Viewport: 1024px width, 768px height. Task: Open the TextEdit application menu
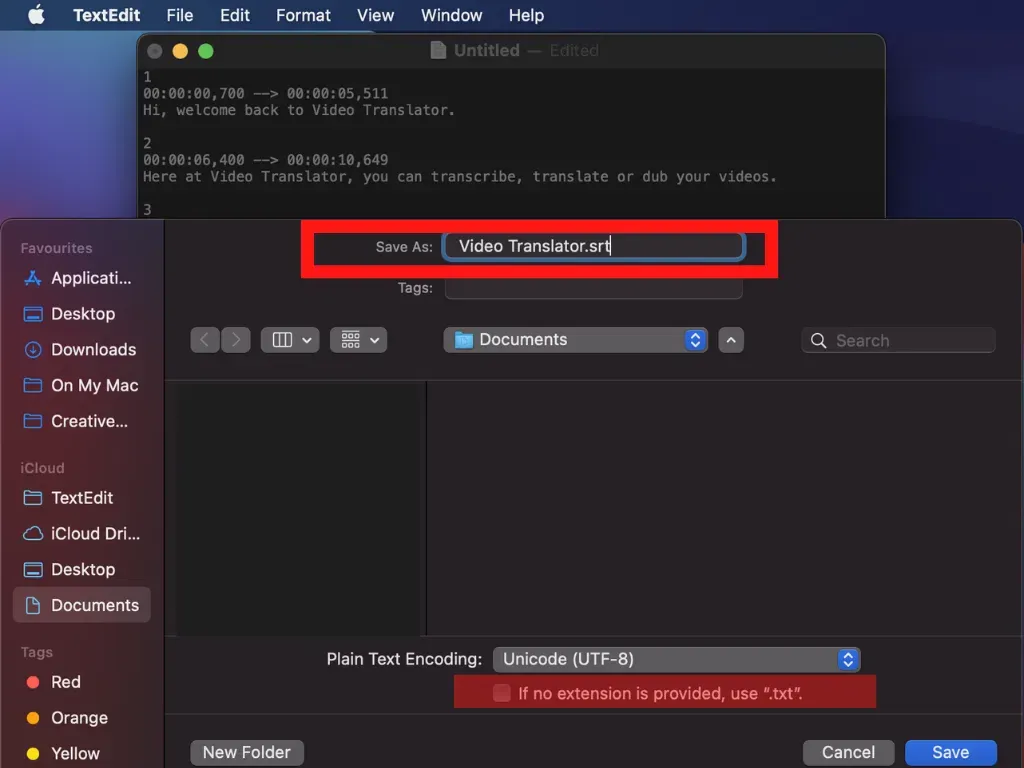[106, 15]
